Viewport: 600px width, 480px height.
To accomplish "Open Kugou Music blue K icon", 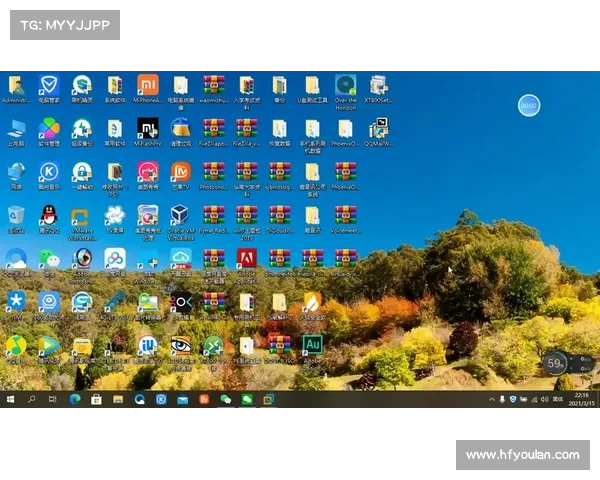I will pos(49,172).
